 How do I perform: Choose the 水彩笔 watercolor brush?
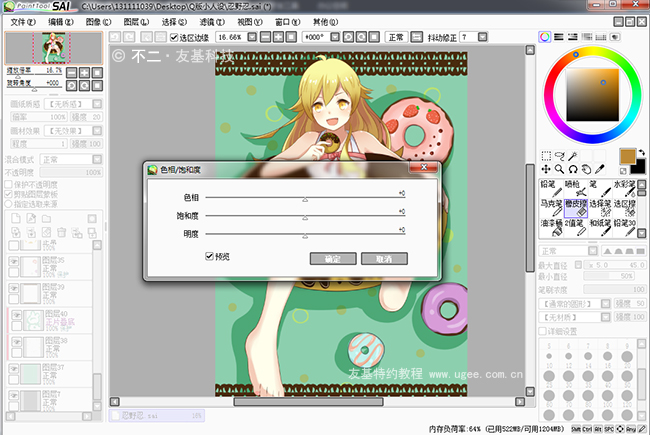624,188
